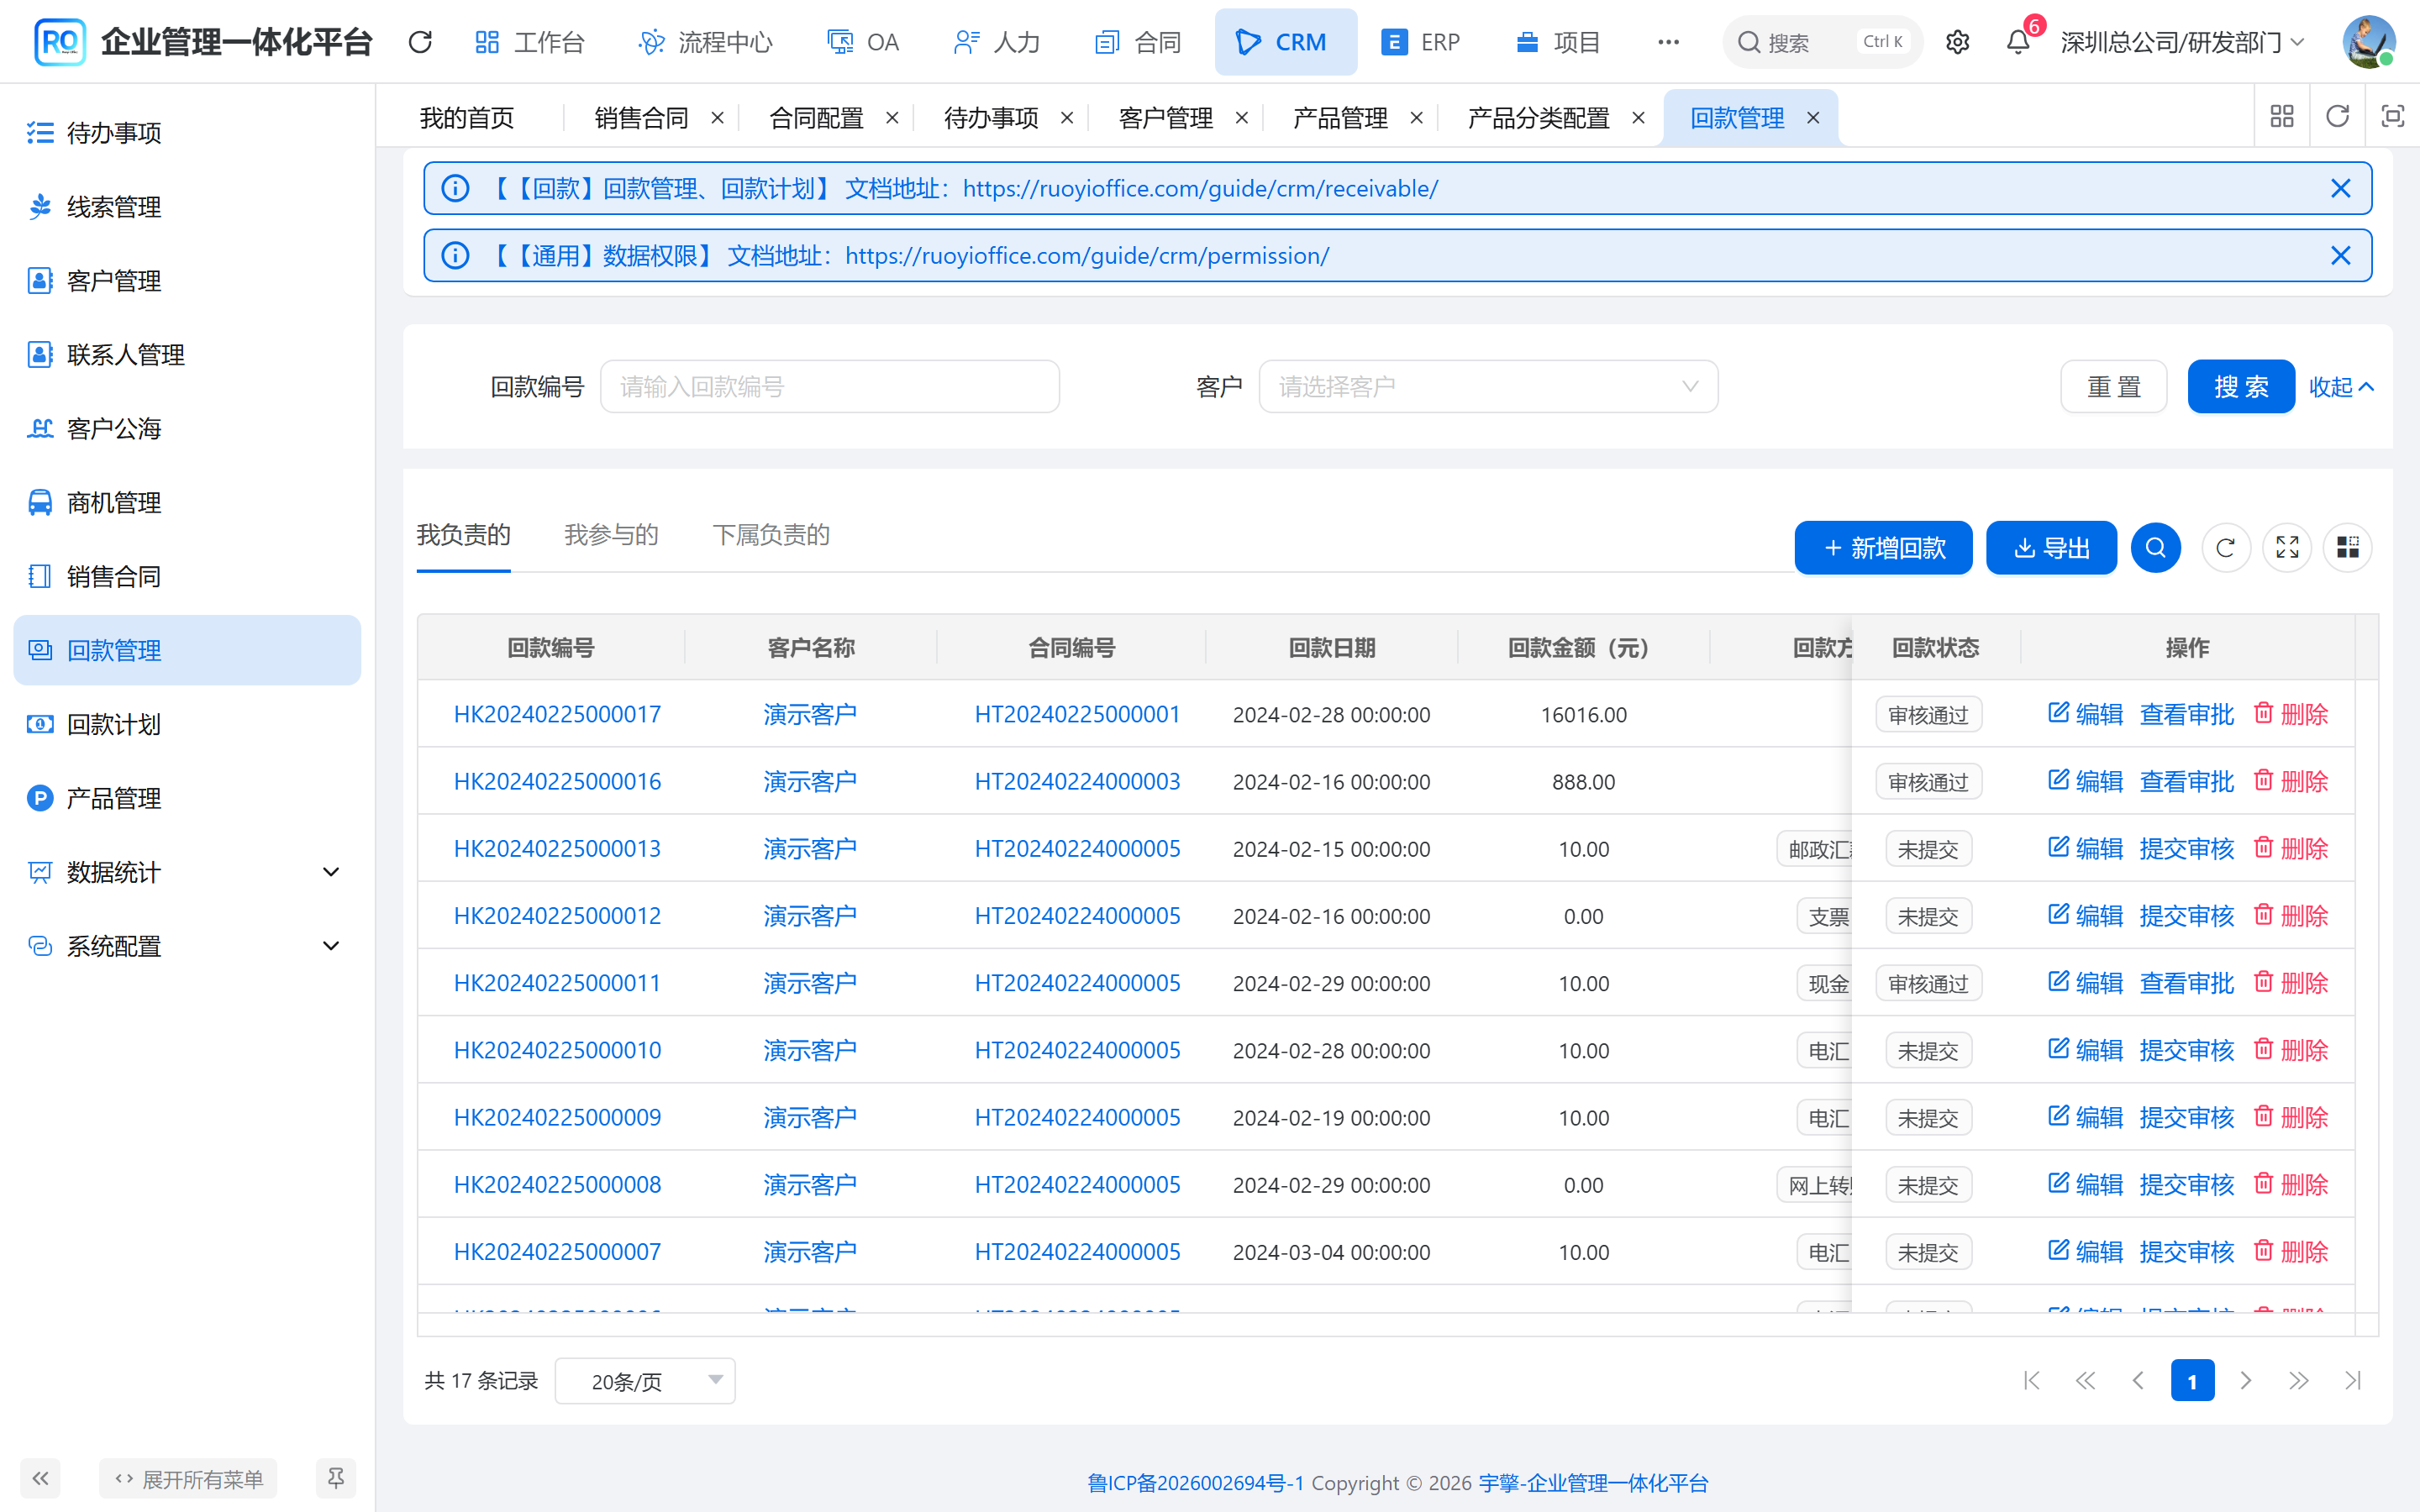This screenshot has width=2420, height=1512.
Task: Open 流程中心 in top navigation
Action: point(706,42)
